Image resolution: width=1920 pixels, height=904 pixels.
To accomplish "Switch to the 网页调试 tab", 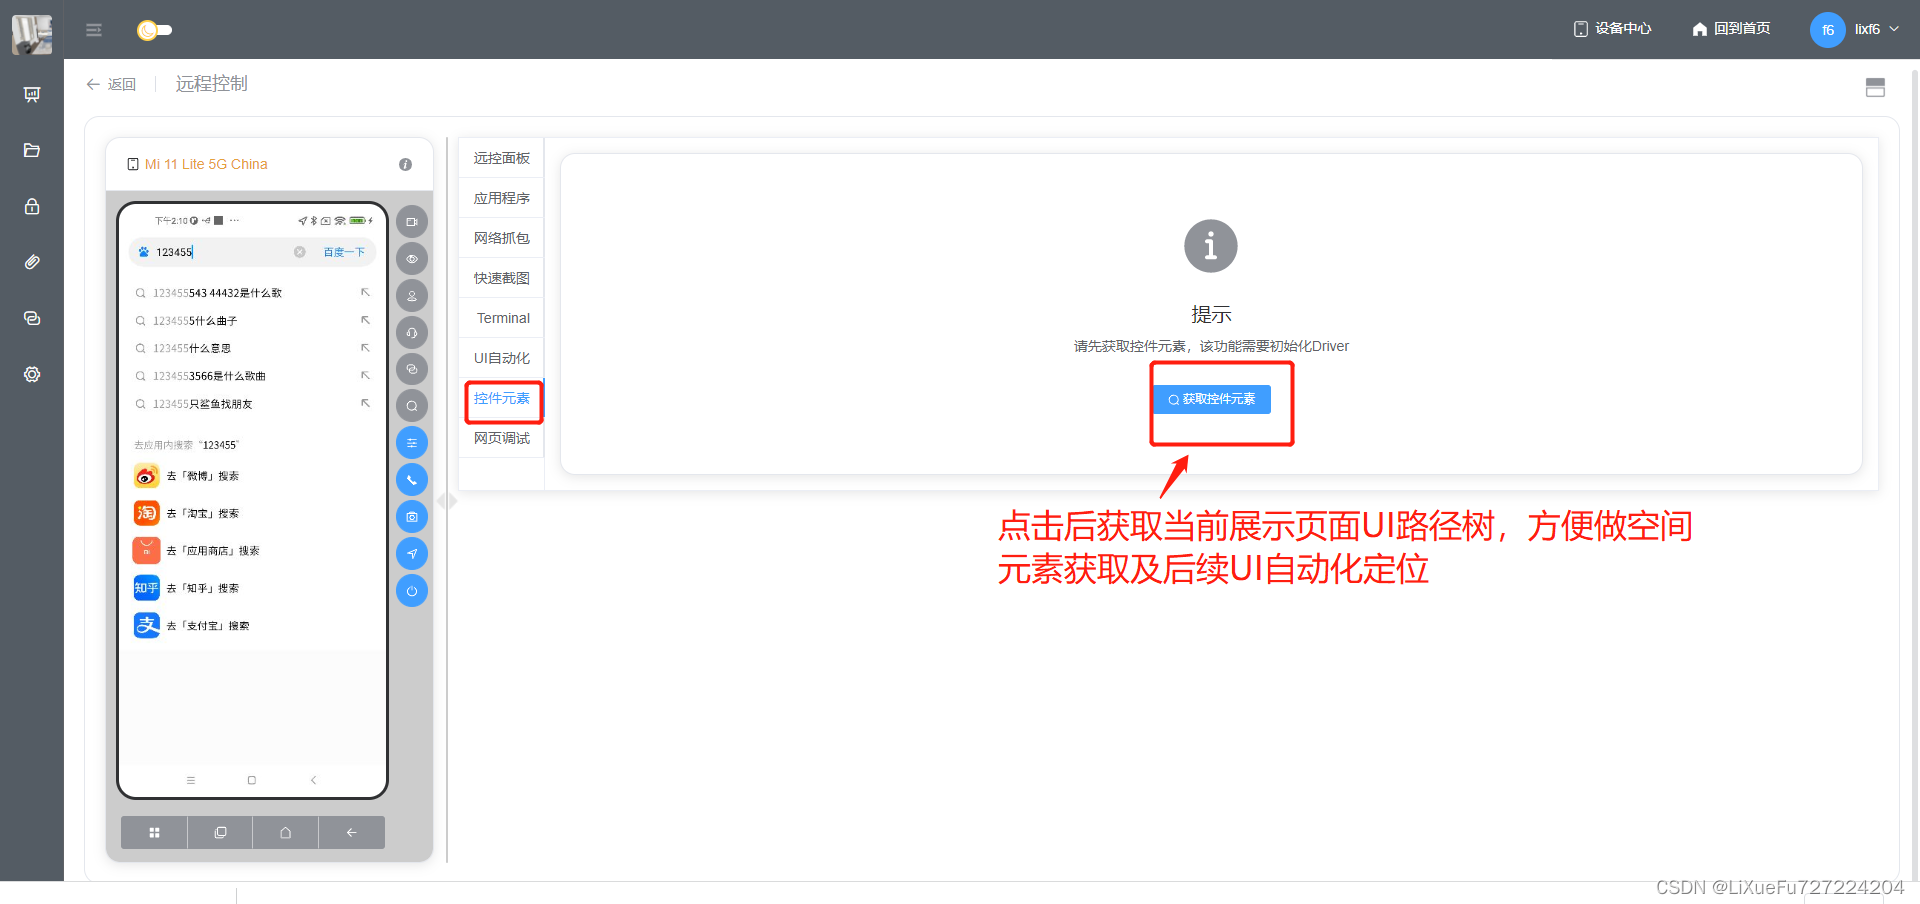I will pyautogui.click(x=502, y=438).
